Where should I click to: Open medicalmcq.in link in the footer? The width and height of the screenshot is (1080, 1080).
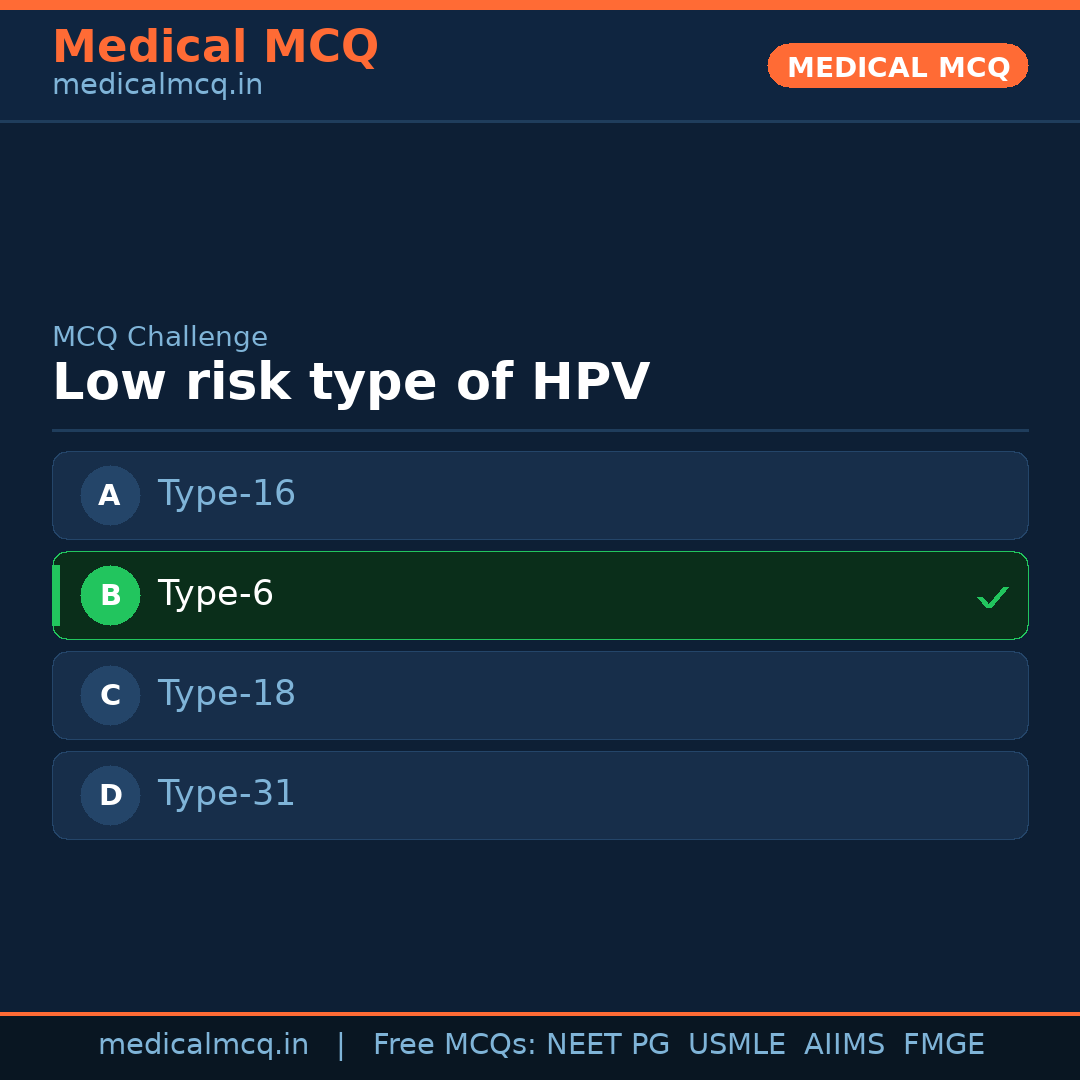(x=203, y=1045)
